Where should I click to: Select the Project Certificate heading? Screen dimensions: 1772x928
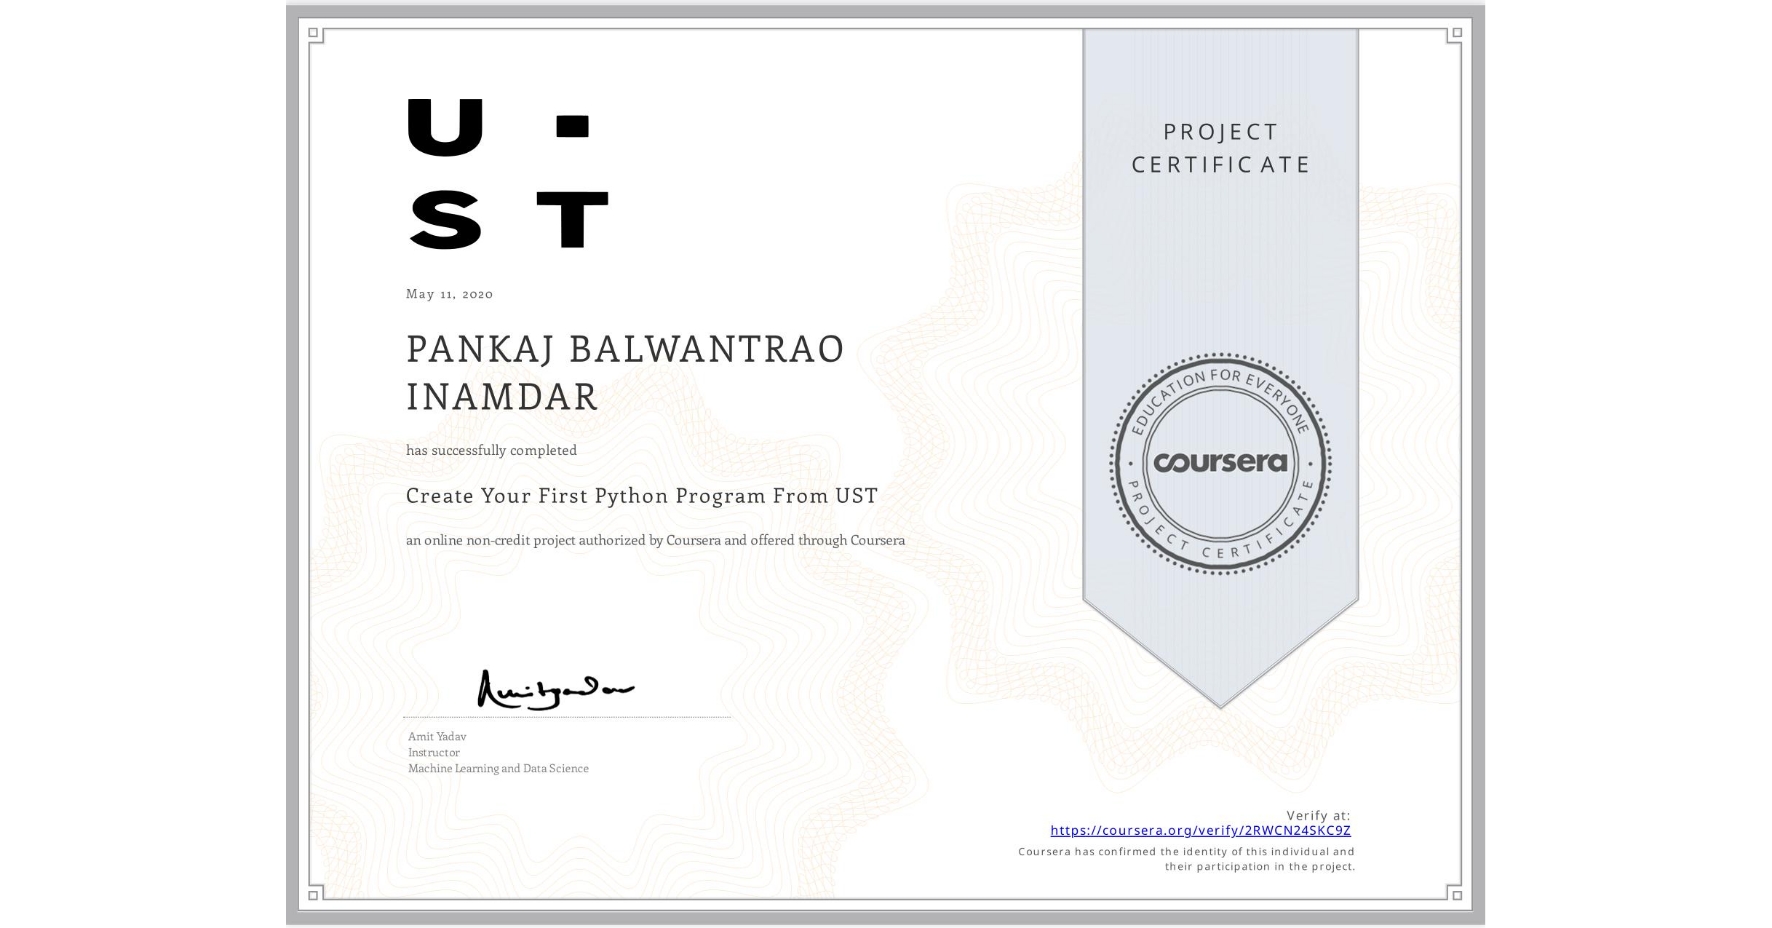click(x=1224, y=147)
